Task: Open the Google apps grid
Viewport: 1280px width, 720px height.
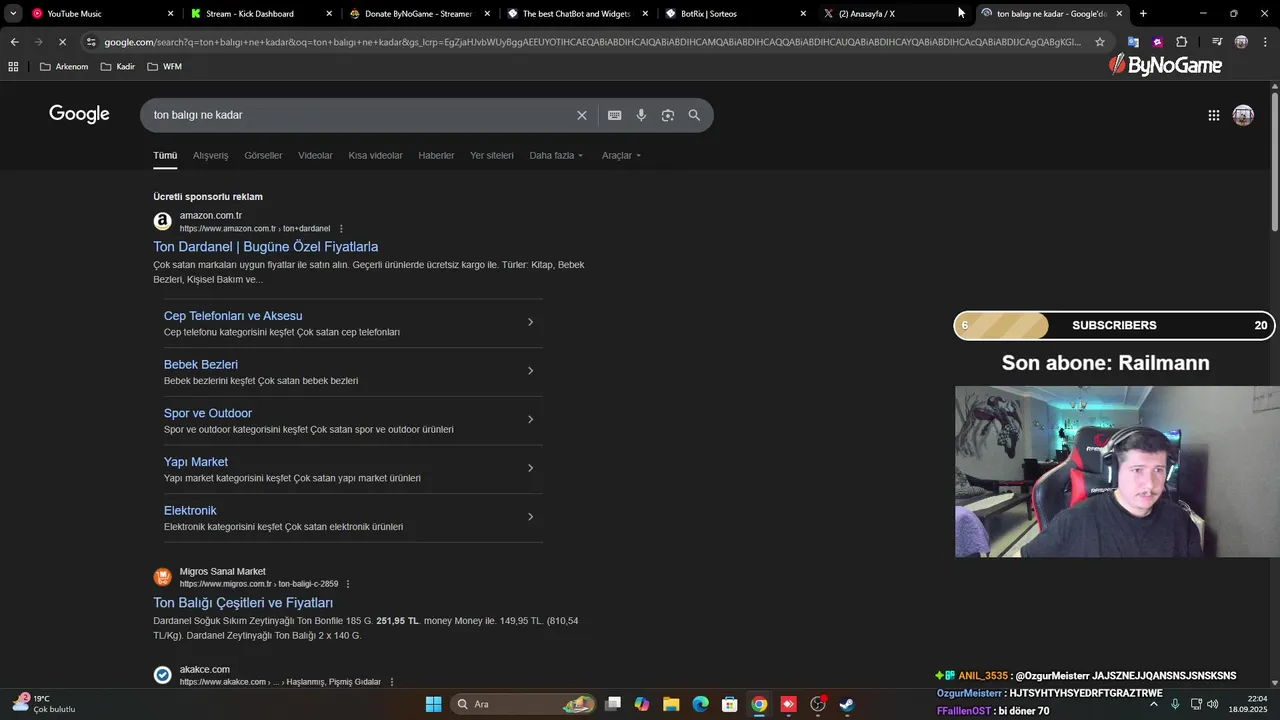Action: 1214,115
